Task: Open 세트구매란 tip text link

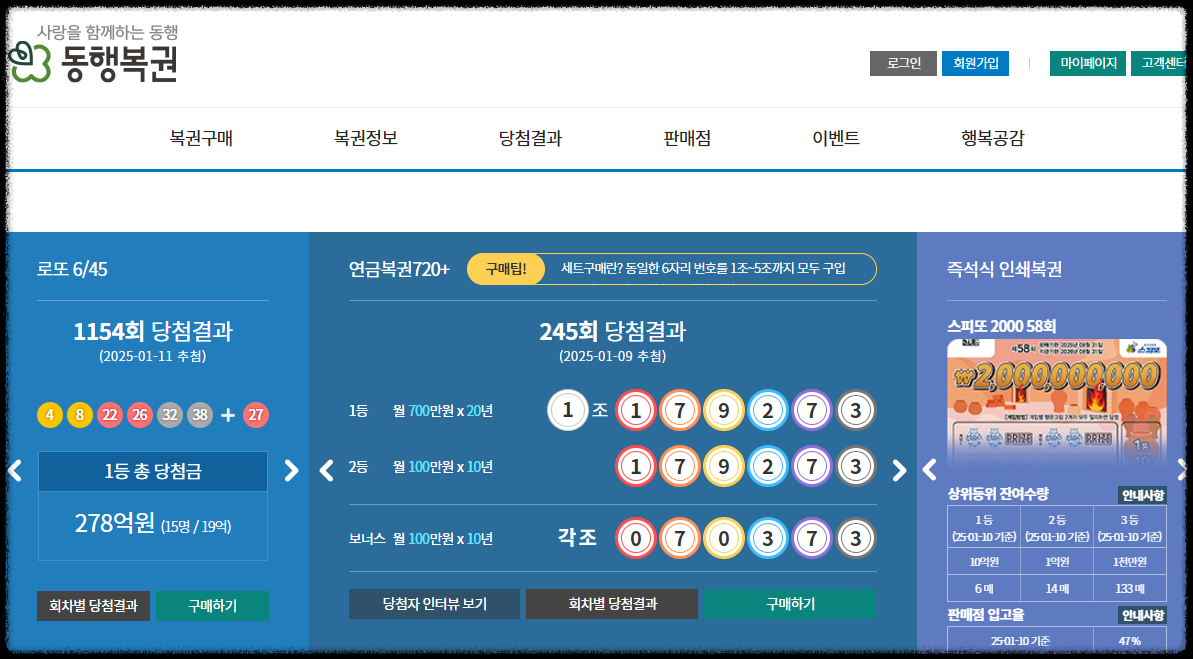Action: (x=703, y=269)
